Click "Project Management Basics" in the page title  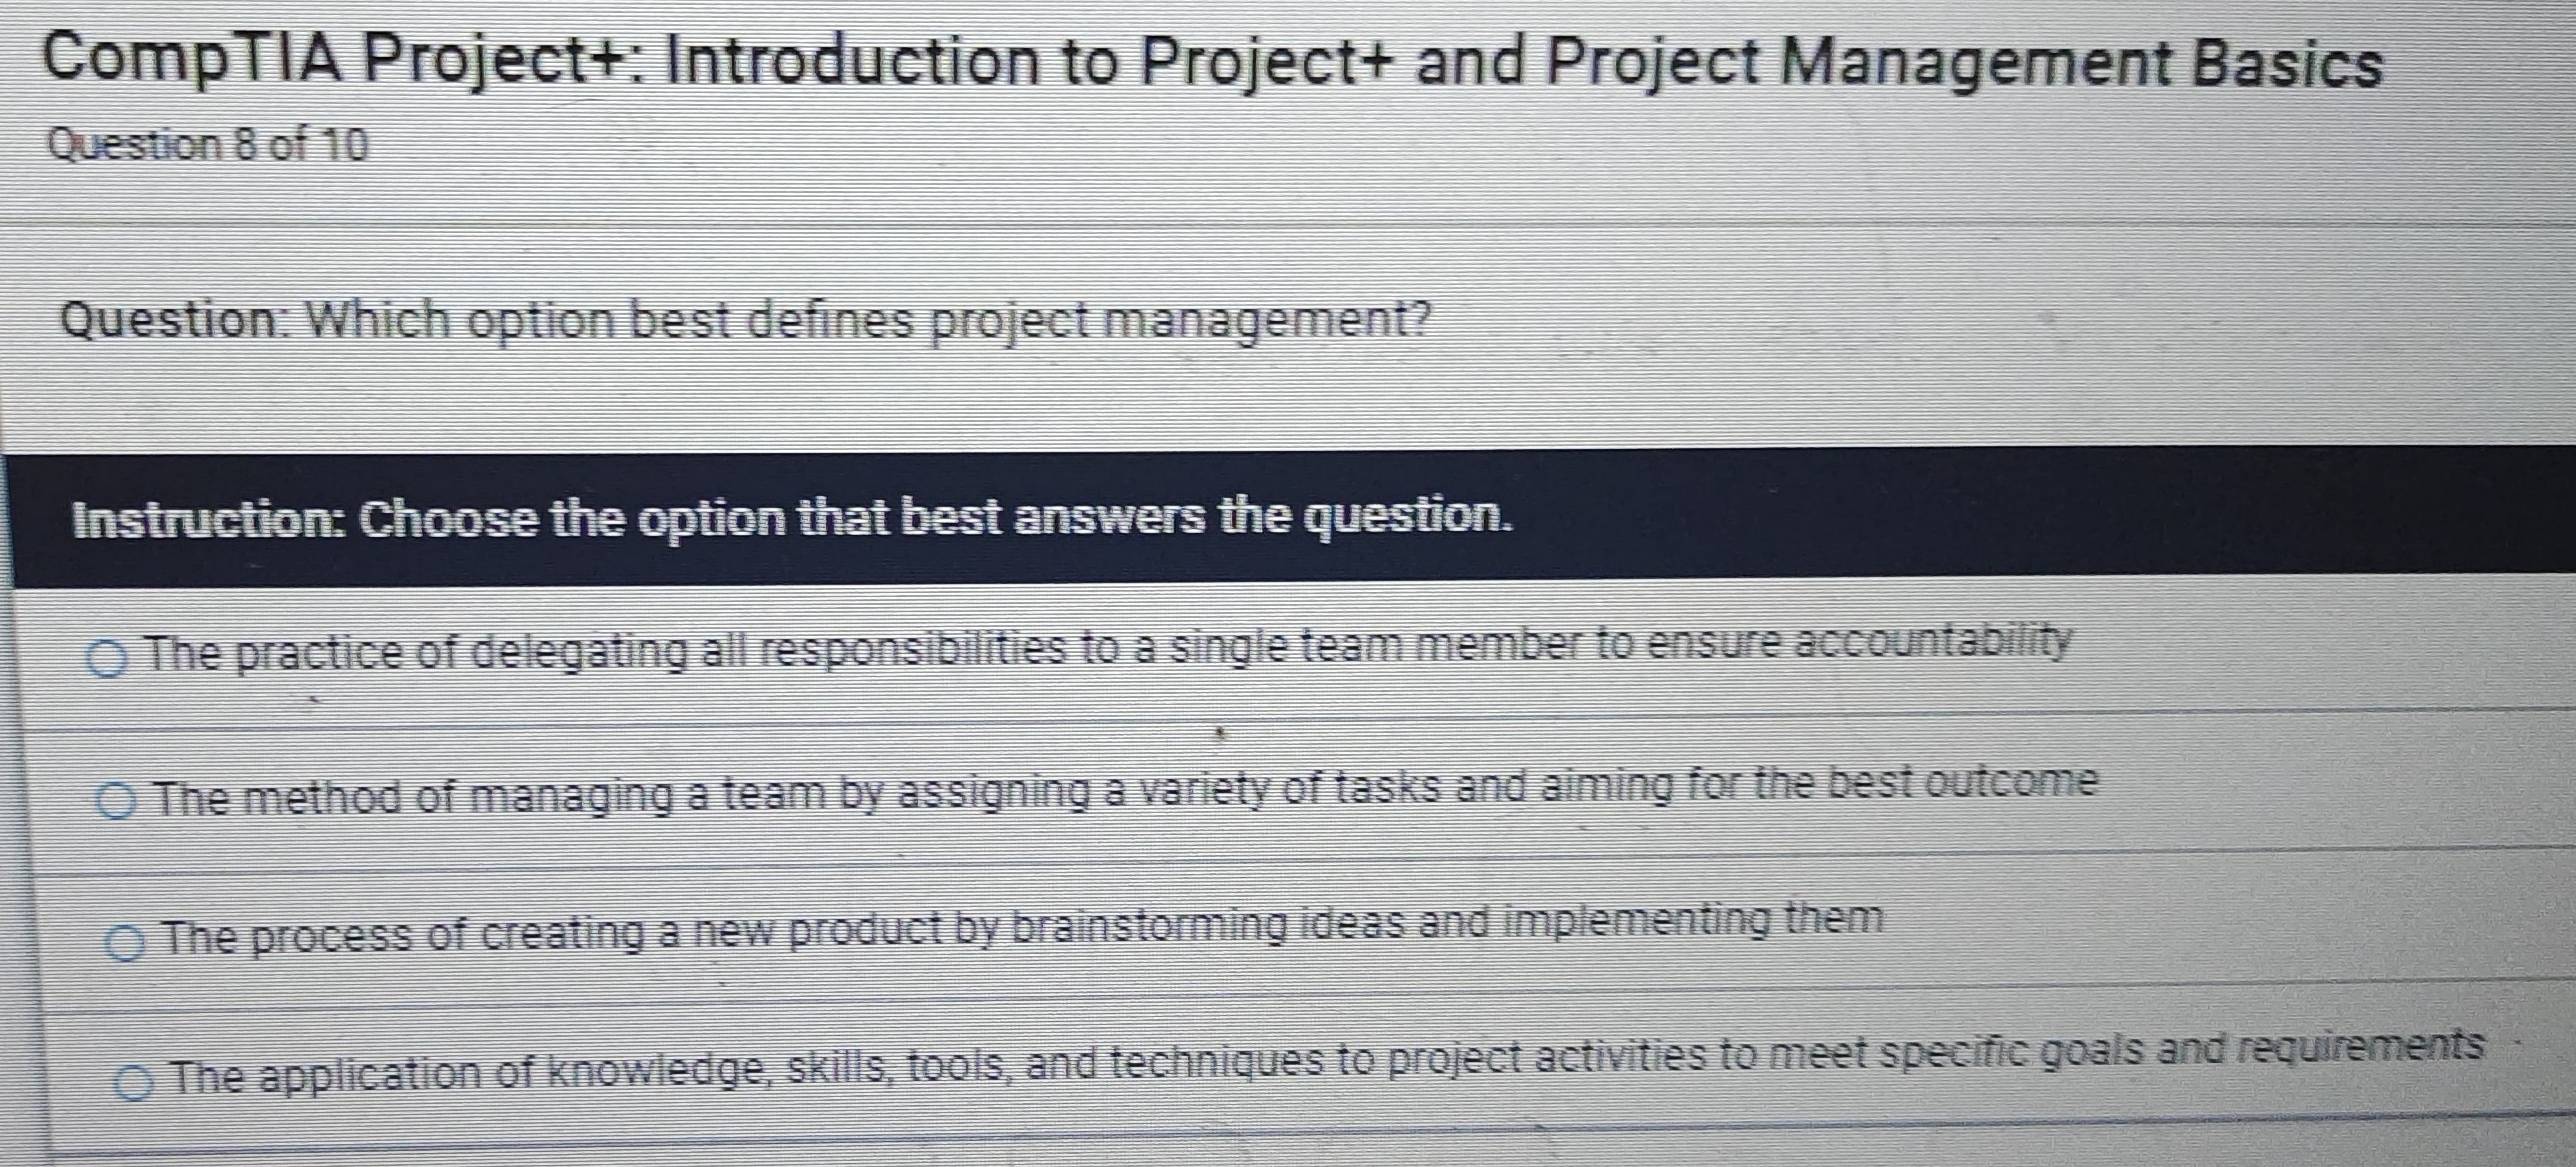[1965, 61]
